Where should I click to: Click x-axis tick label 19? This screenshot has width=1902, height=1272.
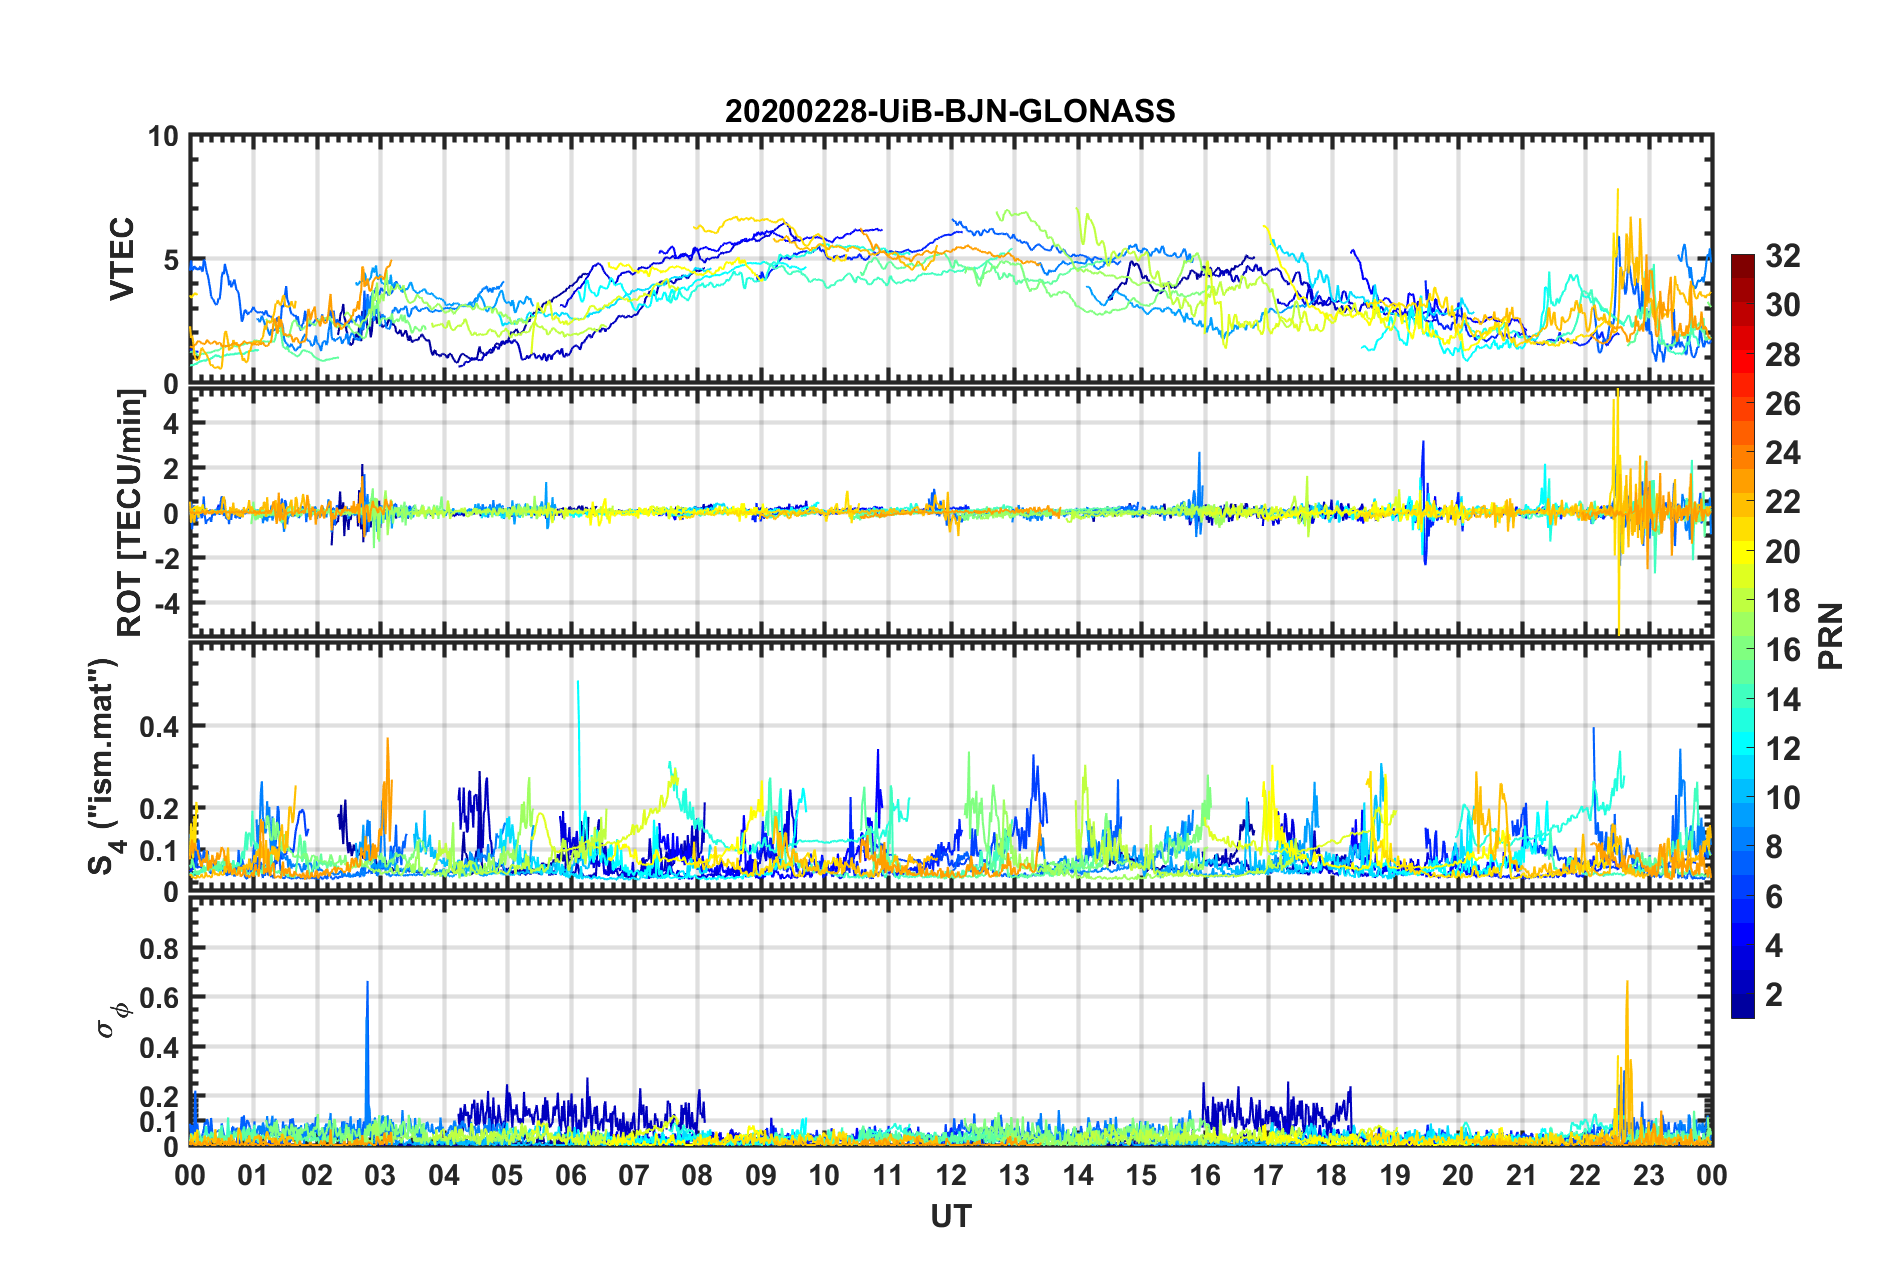click(x=1395, y=1175)
